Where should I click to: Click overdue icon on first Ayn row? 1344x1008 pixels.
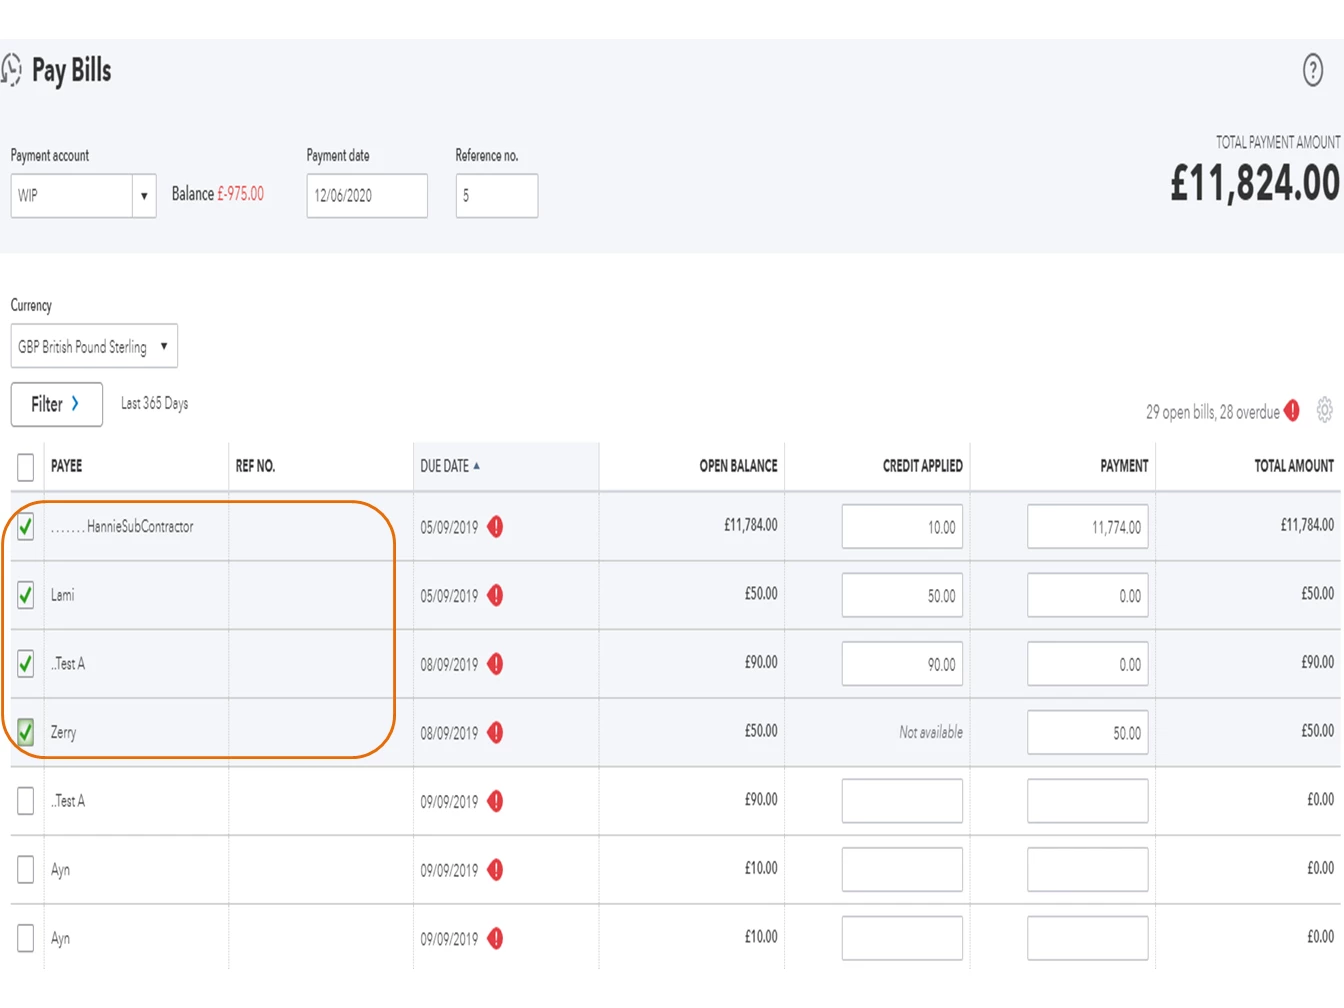pos(495,870)
